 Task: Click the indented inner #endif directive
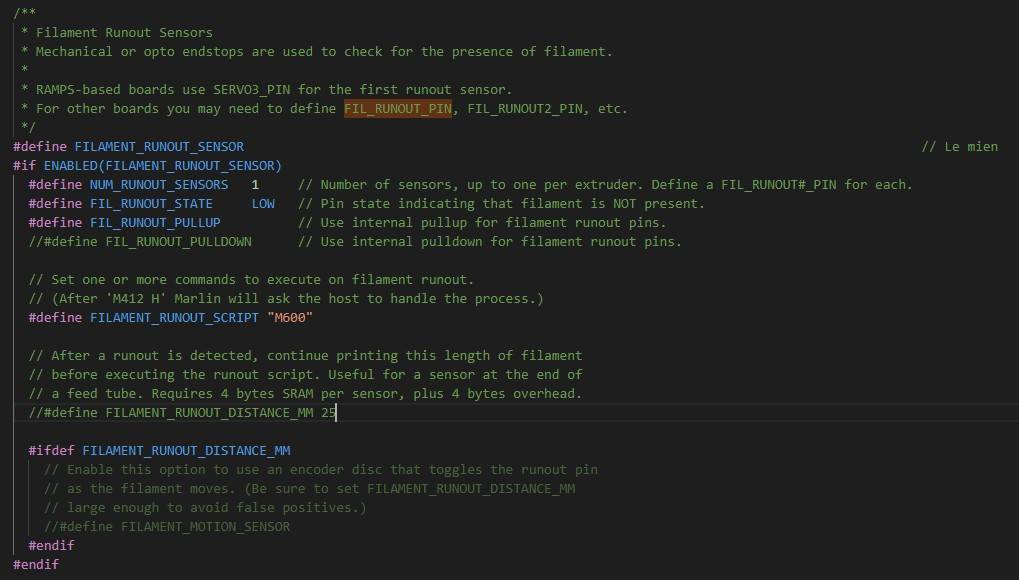51,546
